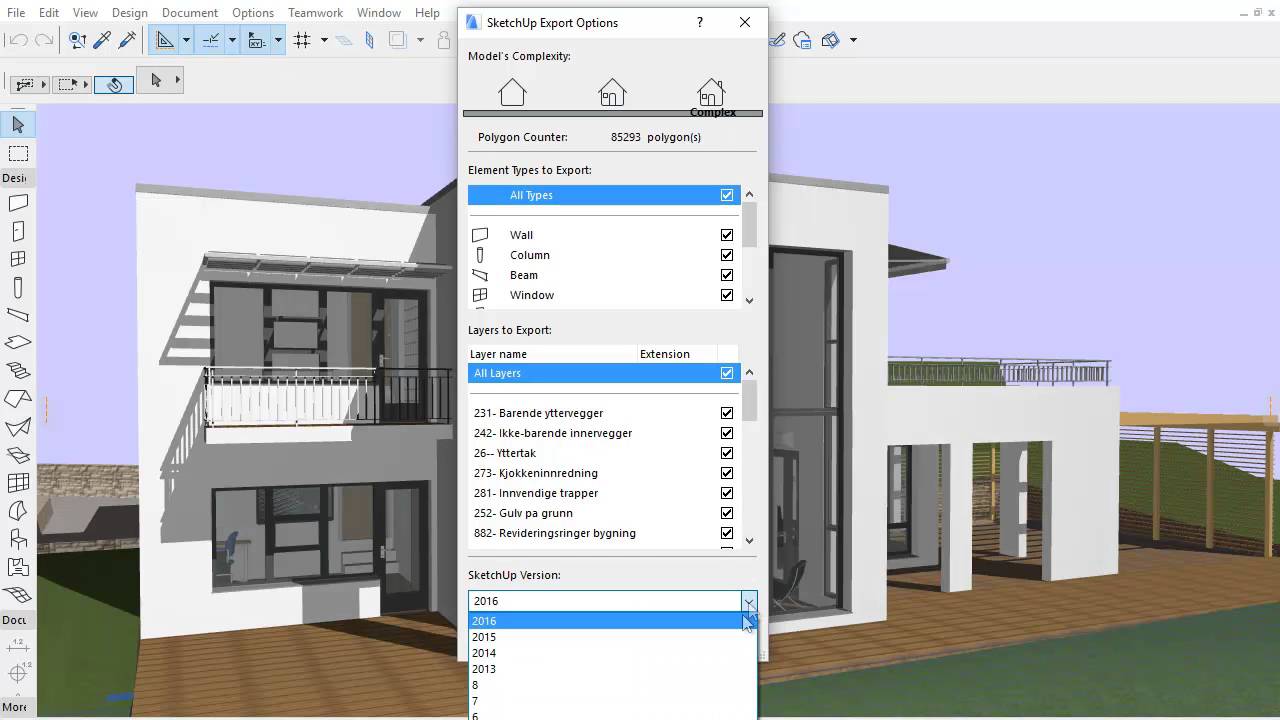Open the Guide Lines options dropdown arrow
Viewport: 1280px width, 720px height.
tap(186, 40)
